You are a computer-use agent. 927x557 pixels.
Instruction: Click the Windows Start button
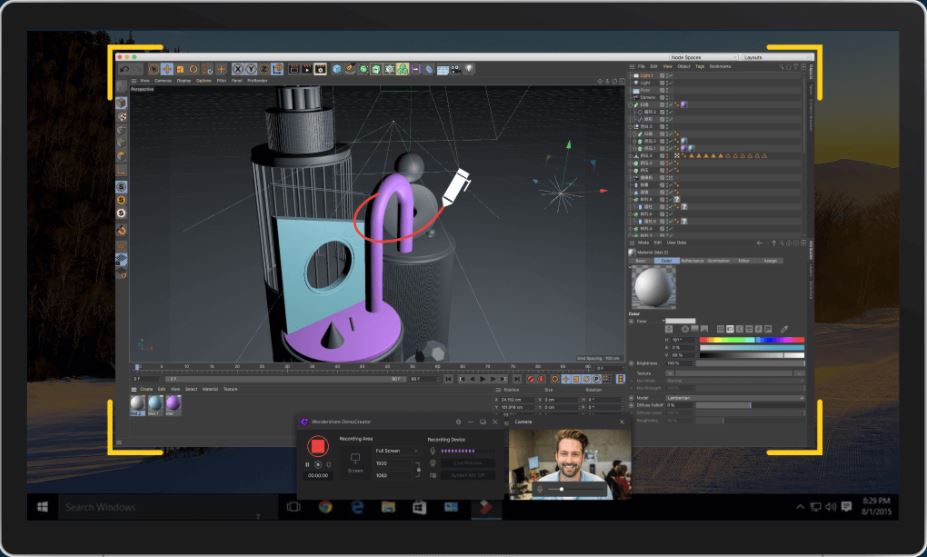tap(43, 507)
